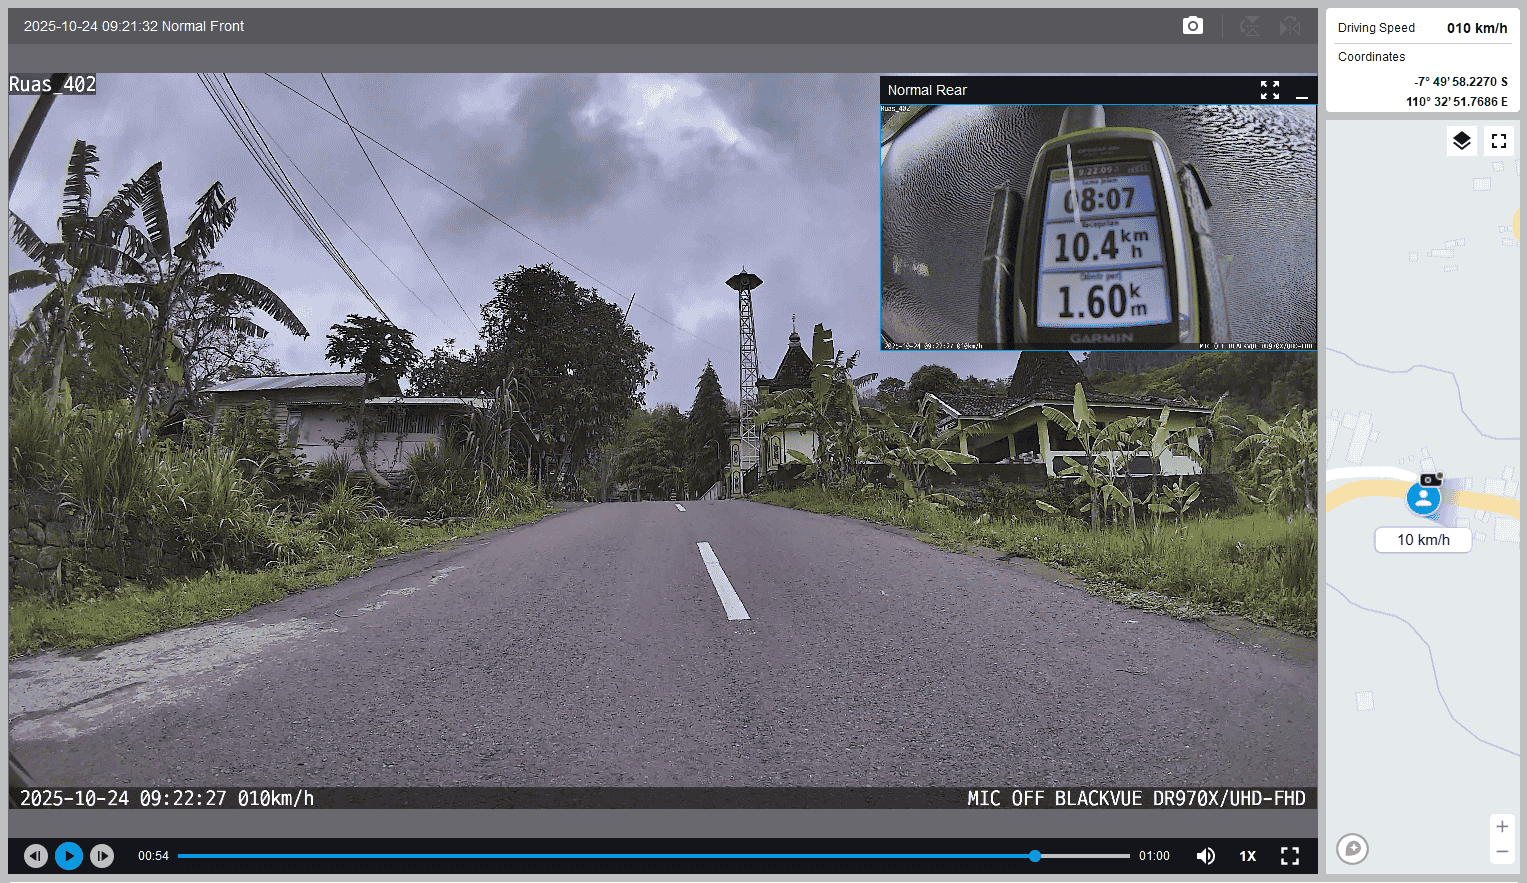
Task: Expand the map to fullscreen
Action: click(1498, 141)
